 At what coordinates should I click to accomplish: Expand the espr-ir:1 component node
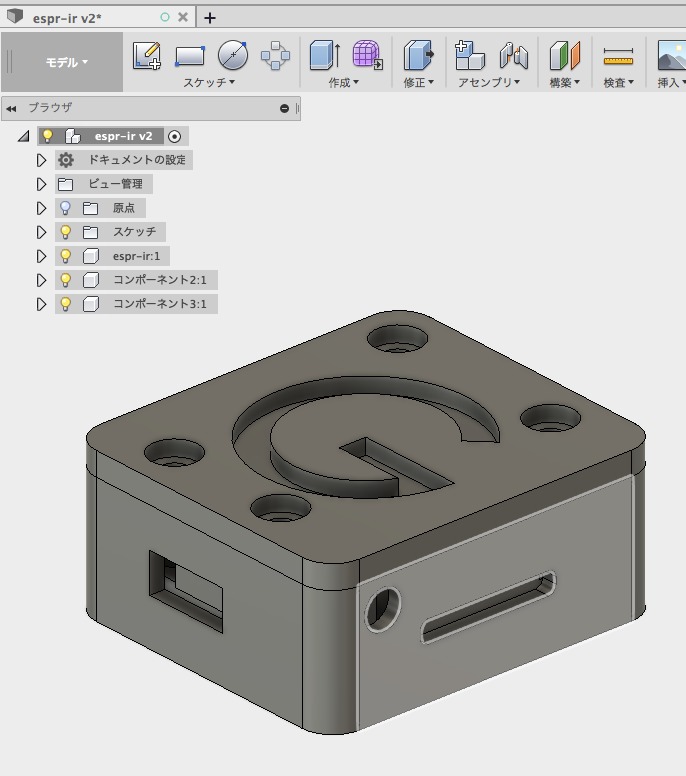[41, 256]
